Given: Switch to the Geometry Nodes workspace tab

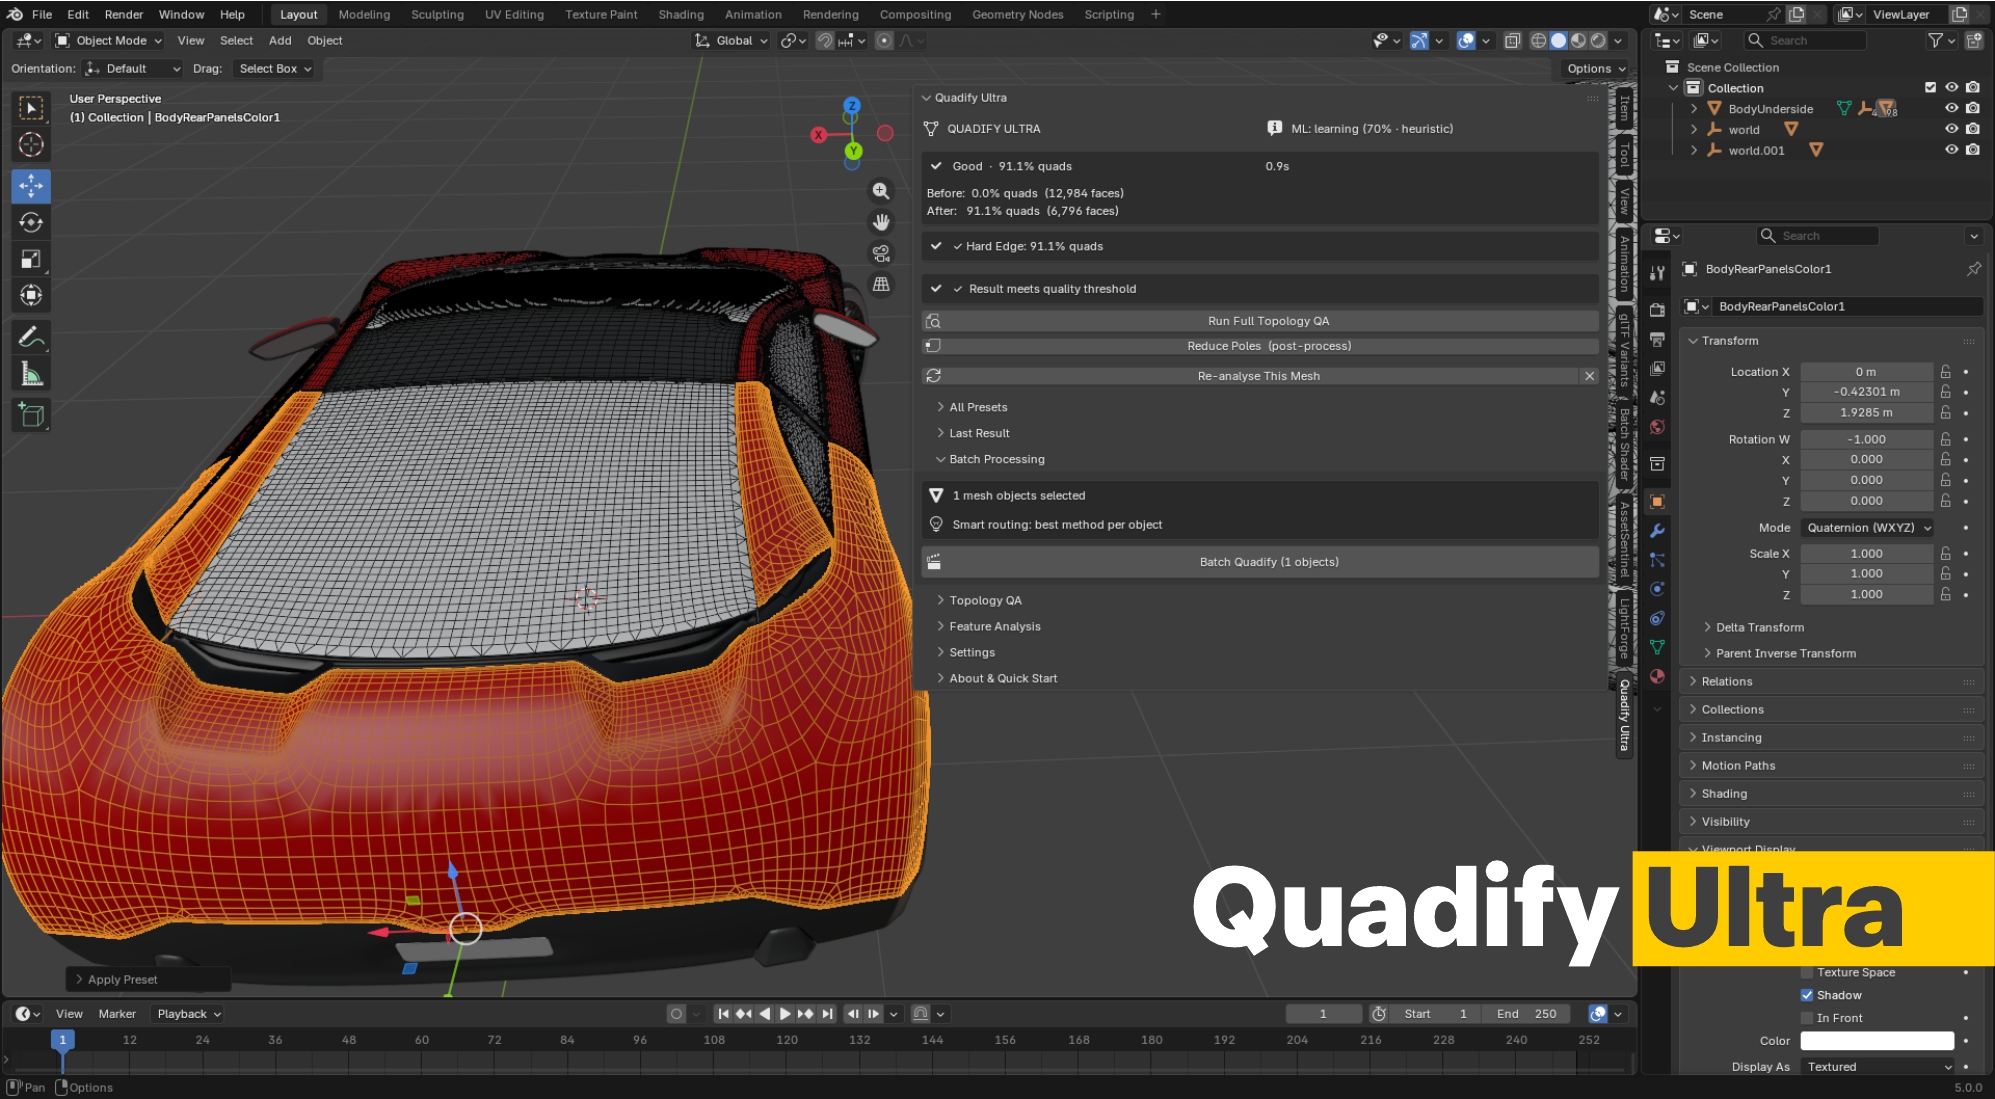Looking at the screenshot, I should click(1017, 14).
